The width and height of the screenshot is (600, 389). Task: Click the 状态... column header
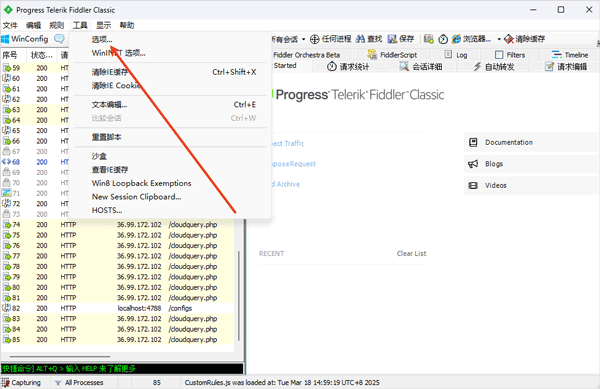[x=42, y=55]
